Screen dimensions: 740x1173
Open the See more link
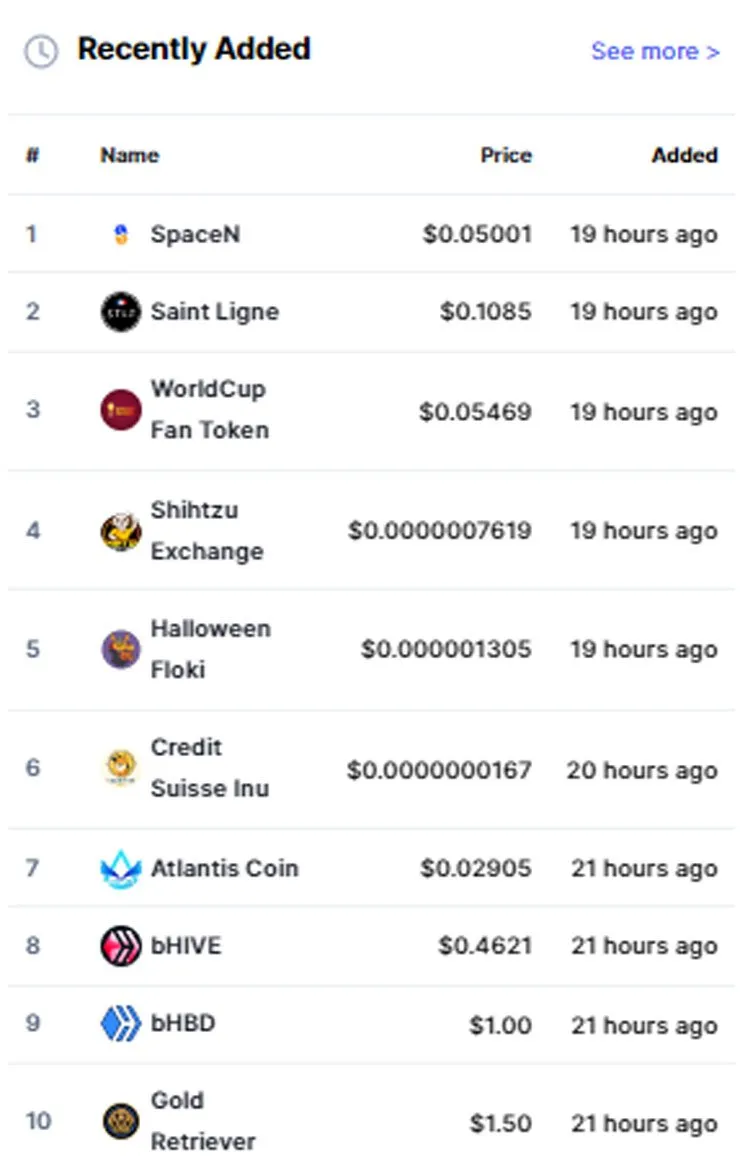pyautogui.click(x=655, y=51)
